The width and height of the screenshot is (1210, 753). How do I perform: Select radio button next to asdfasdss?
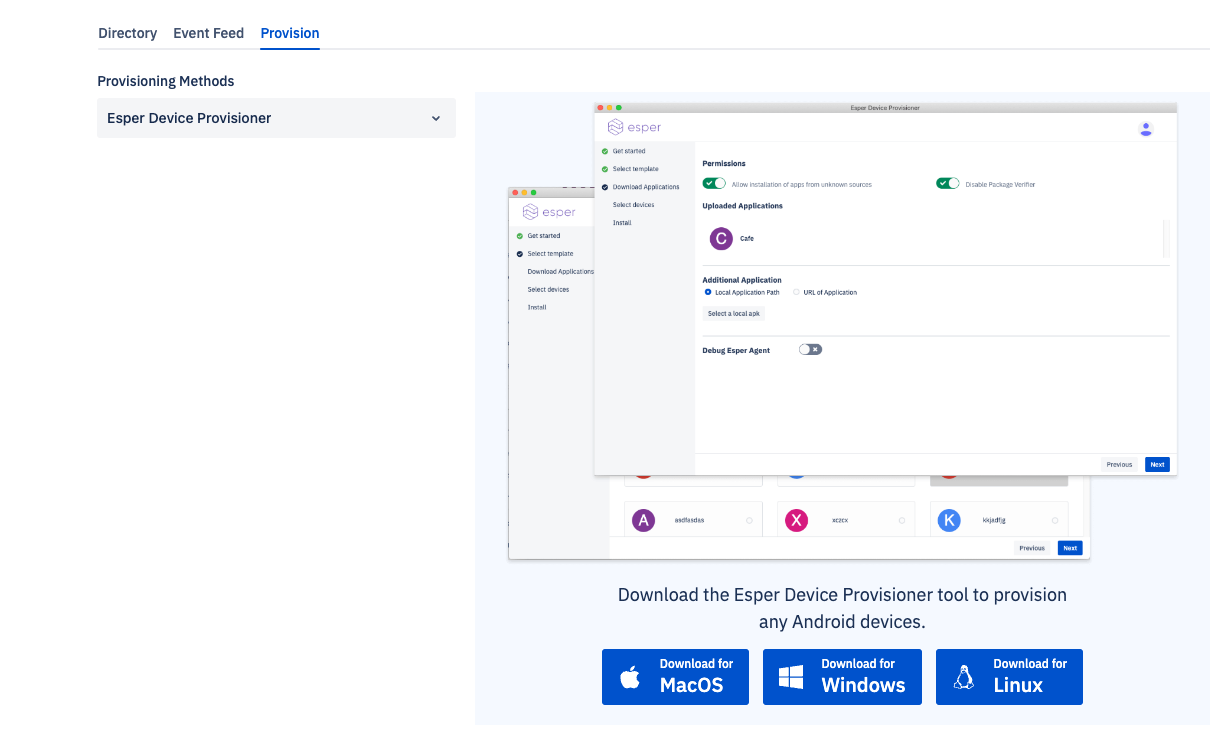(x=749, y=520)
